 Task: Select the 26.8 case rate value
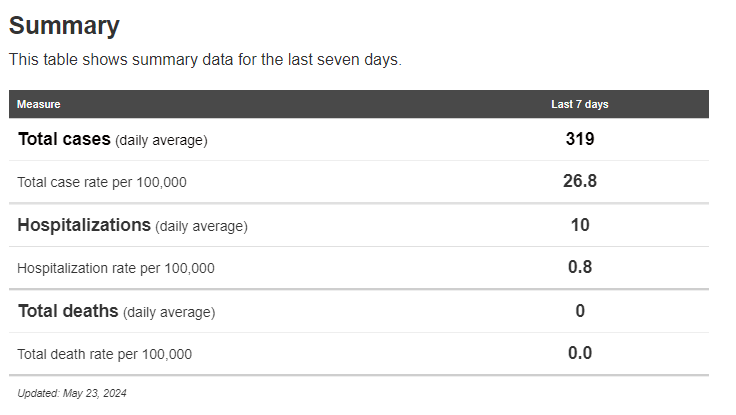580,181
